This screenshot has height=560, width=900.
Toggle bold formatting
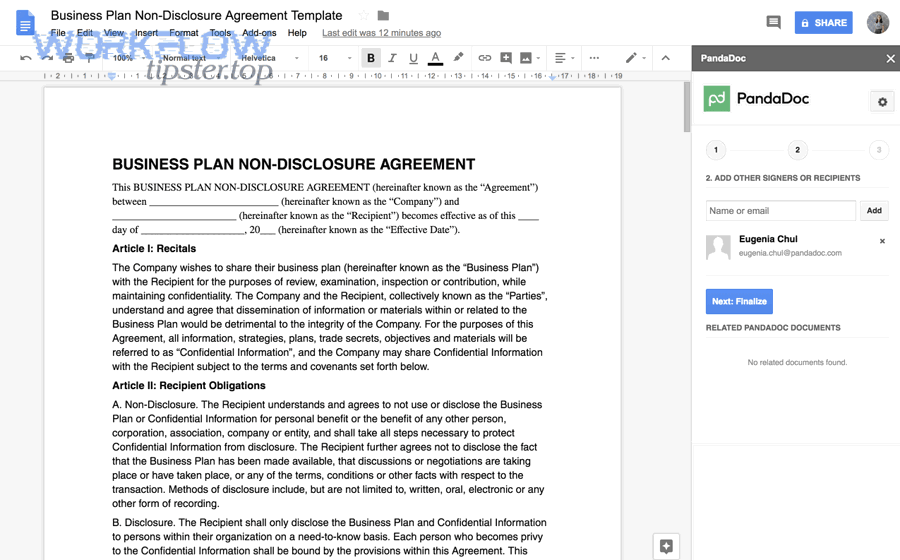(371, 58)
